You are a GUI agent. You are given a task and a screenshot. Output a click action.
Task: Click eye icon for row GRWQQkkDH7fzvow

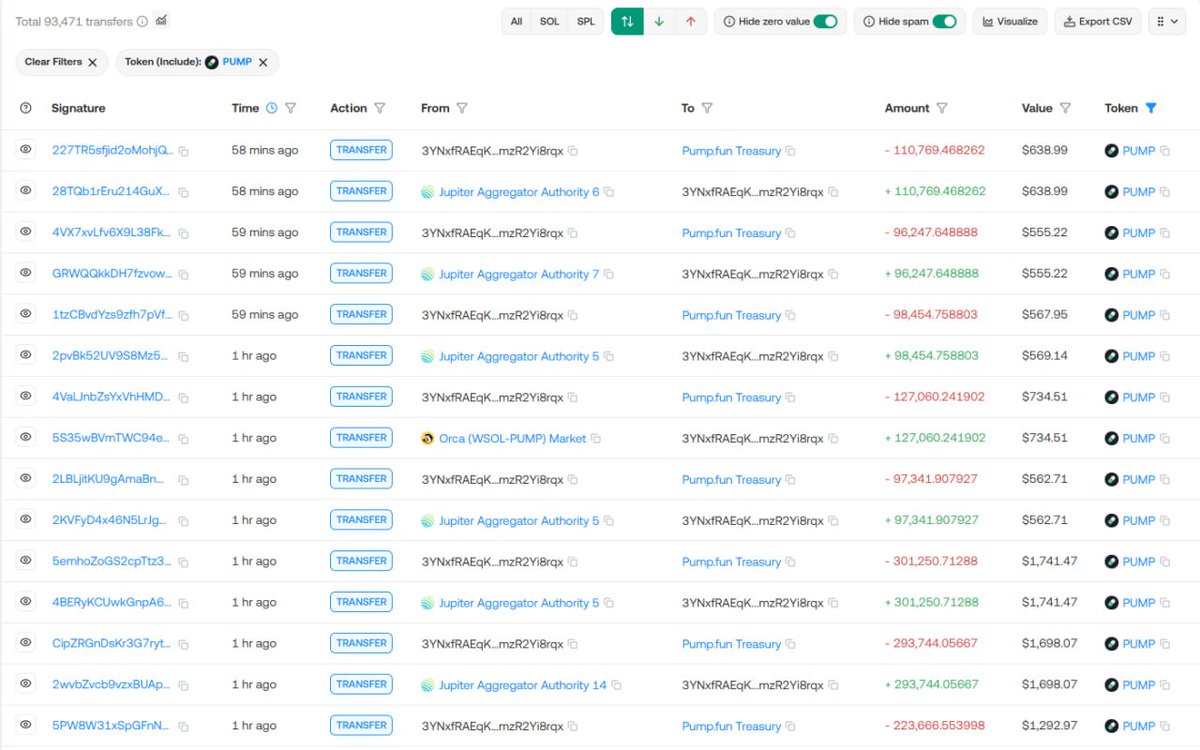point(26,273)
